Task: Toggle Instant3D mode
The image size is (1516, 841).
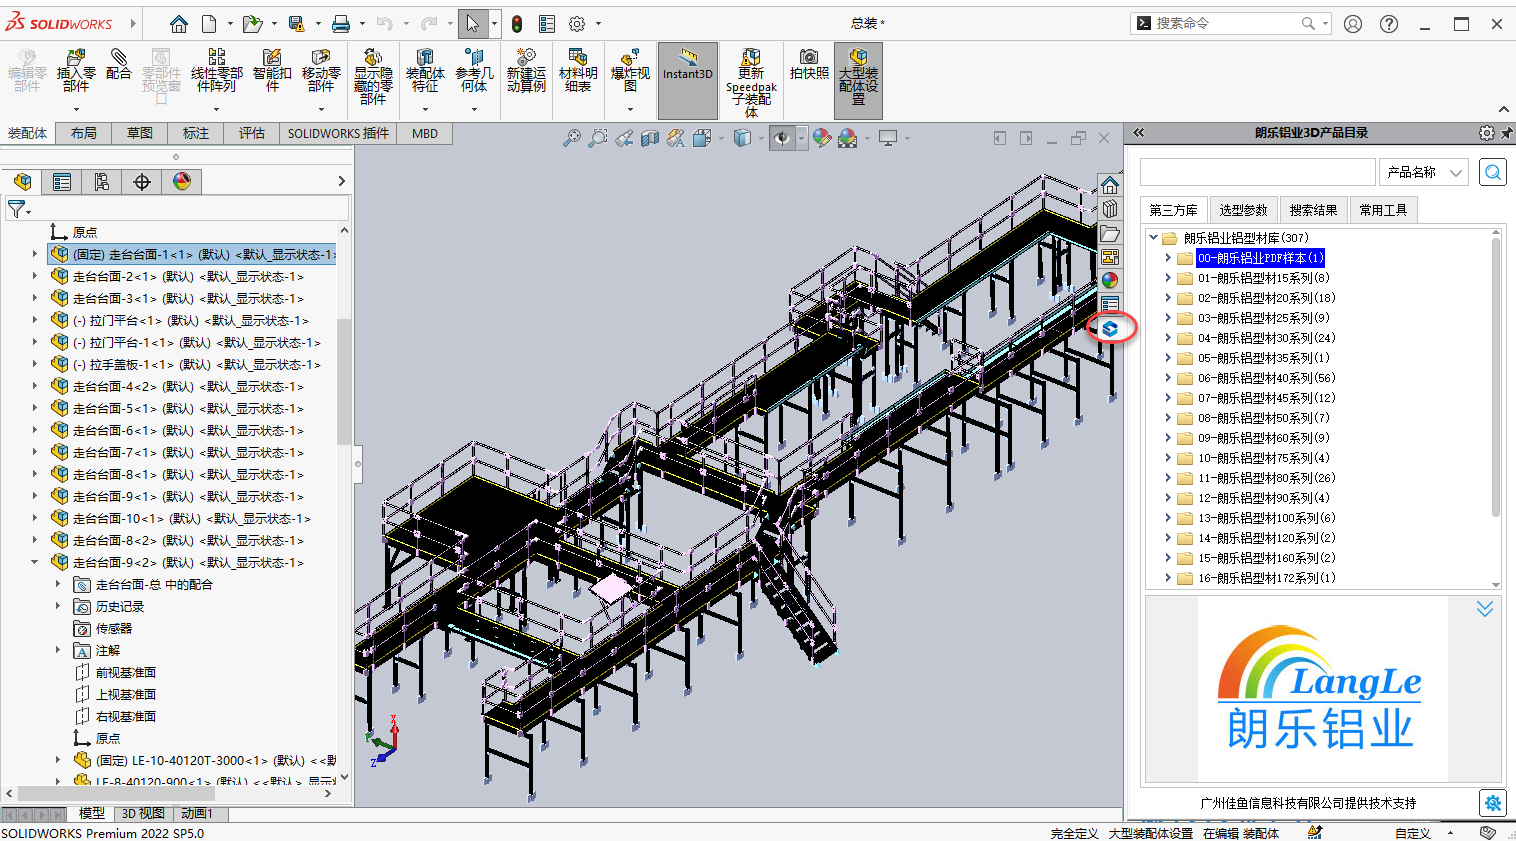Action: pos(688,80)
